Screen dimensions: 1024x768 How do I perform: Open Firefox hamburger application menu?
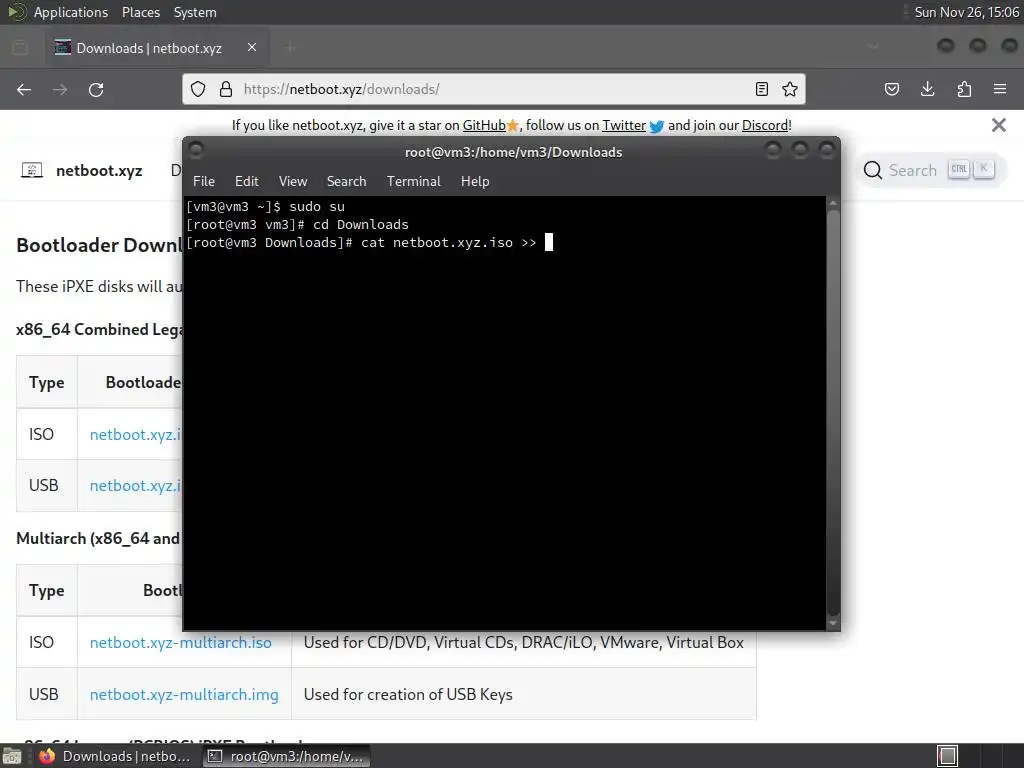(1000, 89)
